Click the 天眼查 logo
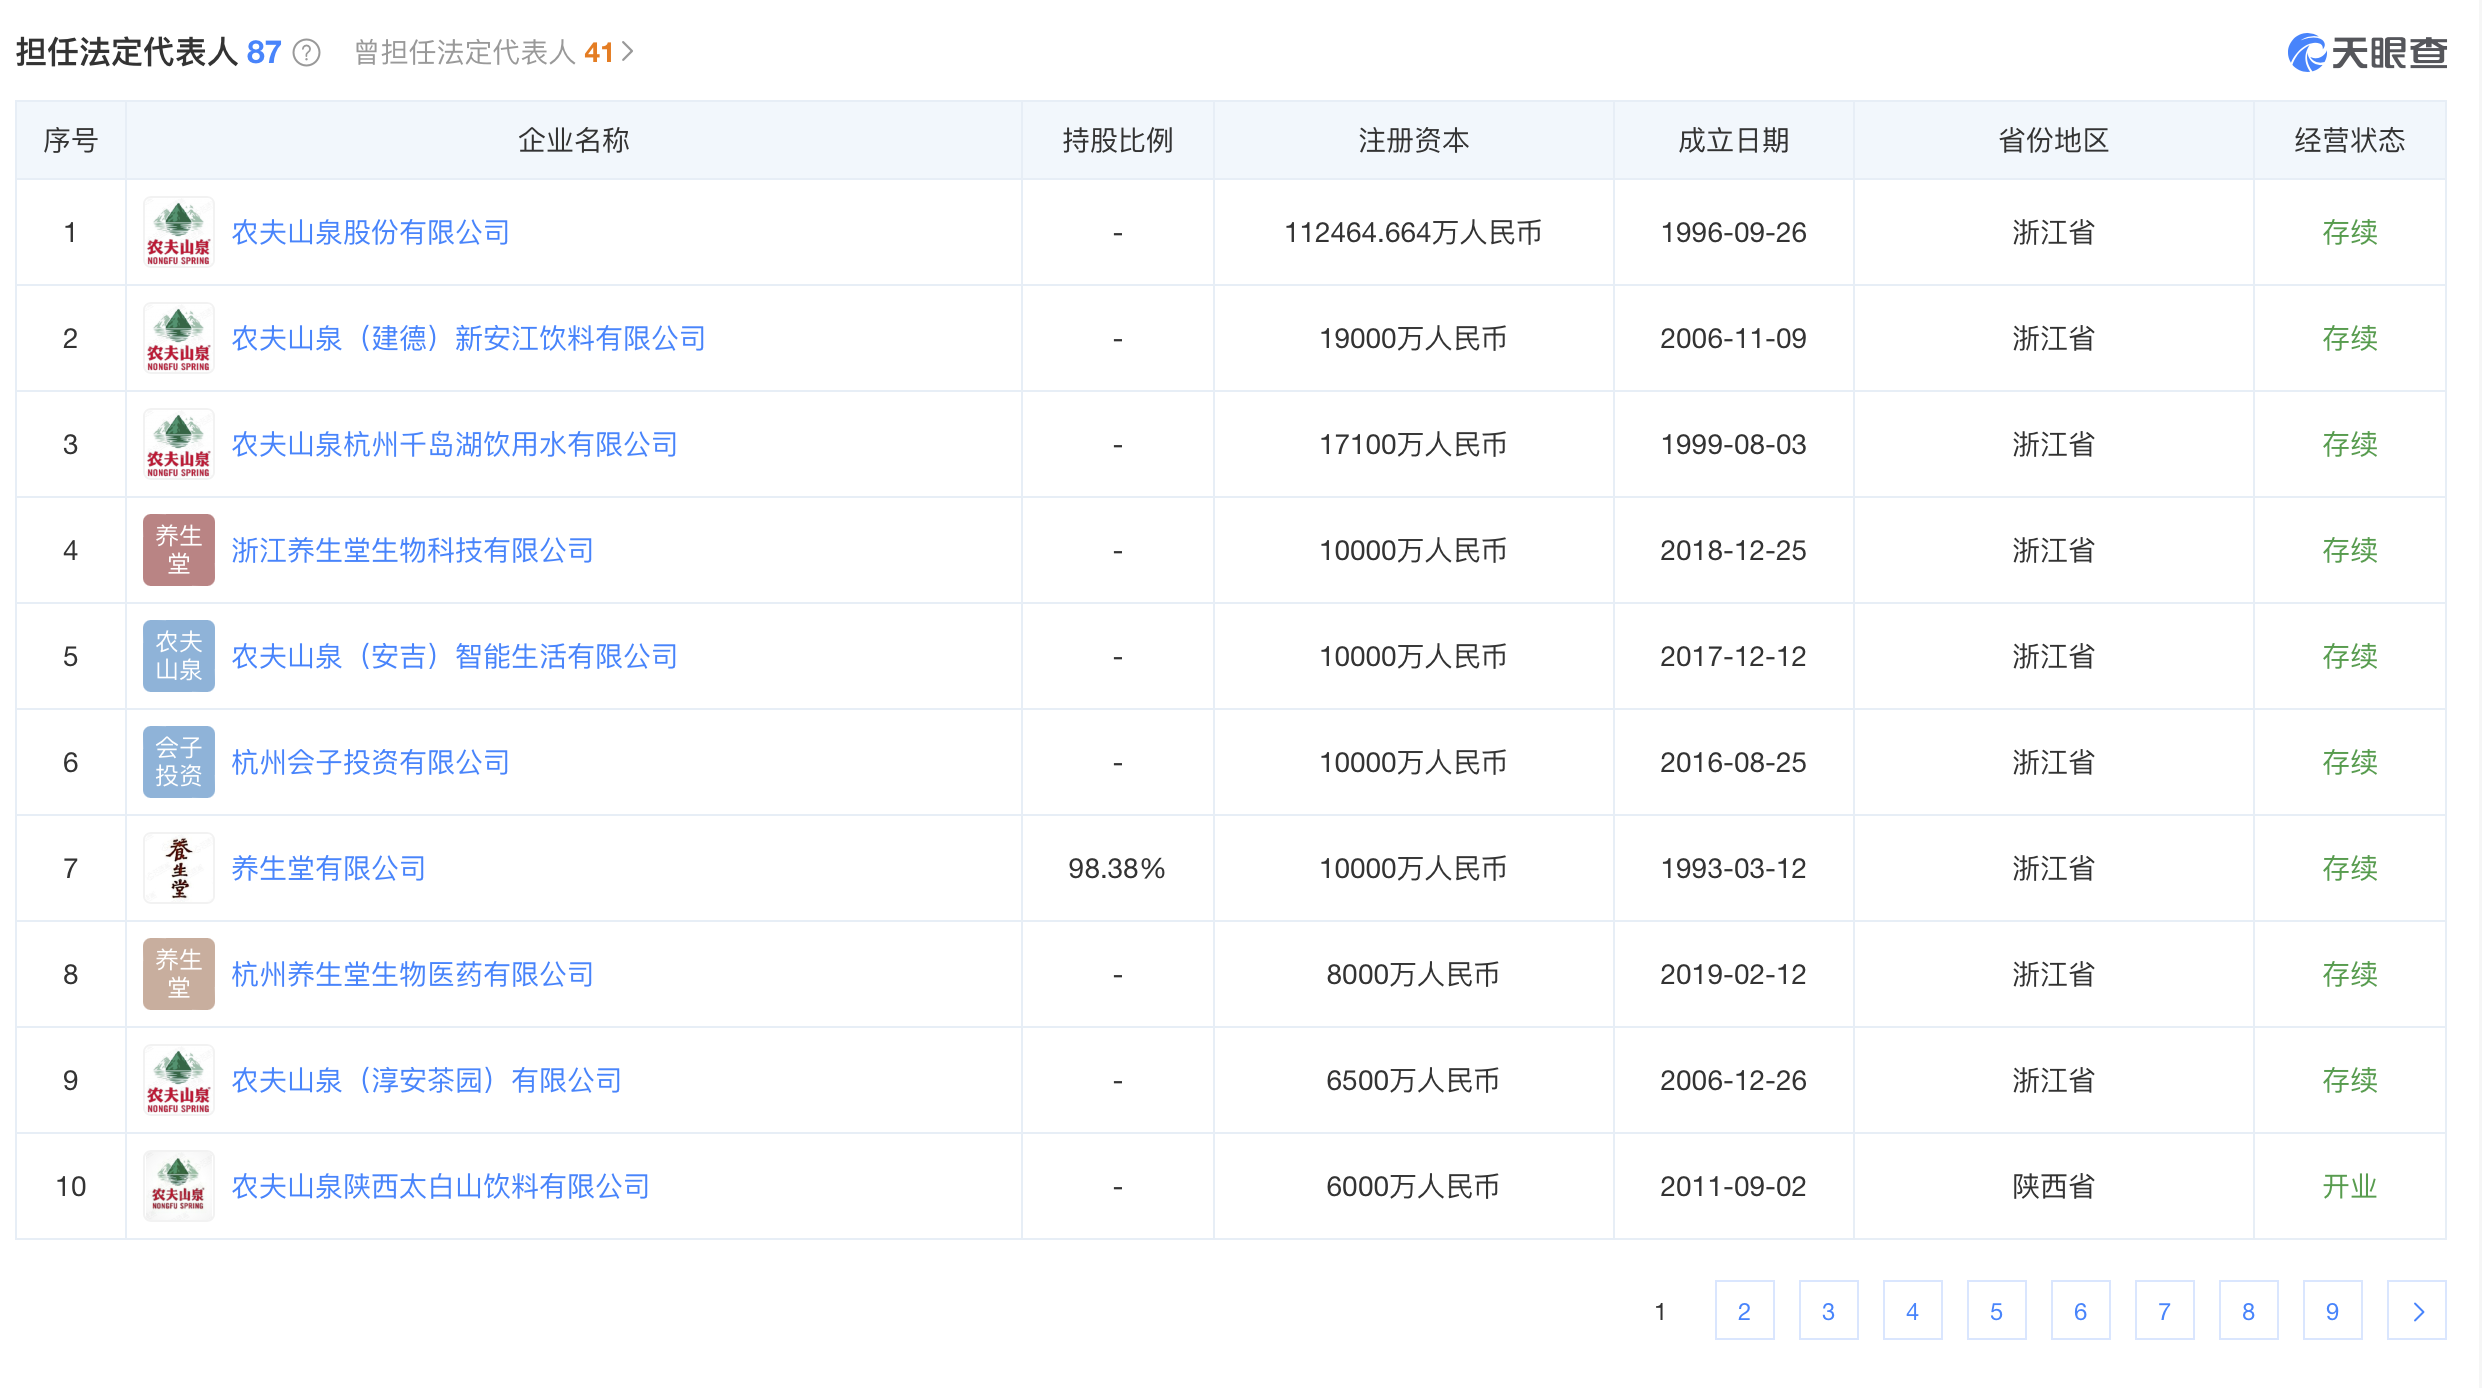 coord(2366,53)
